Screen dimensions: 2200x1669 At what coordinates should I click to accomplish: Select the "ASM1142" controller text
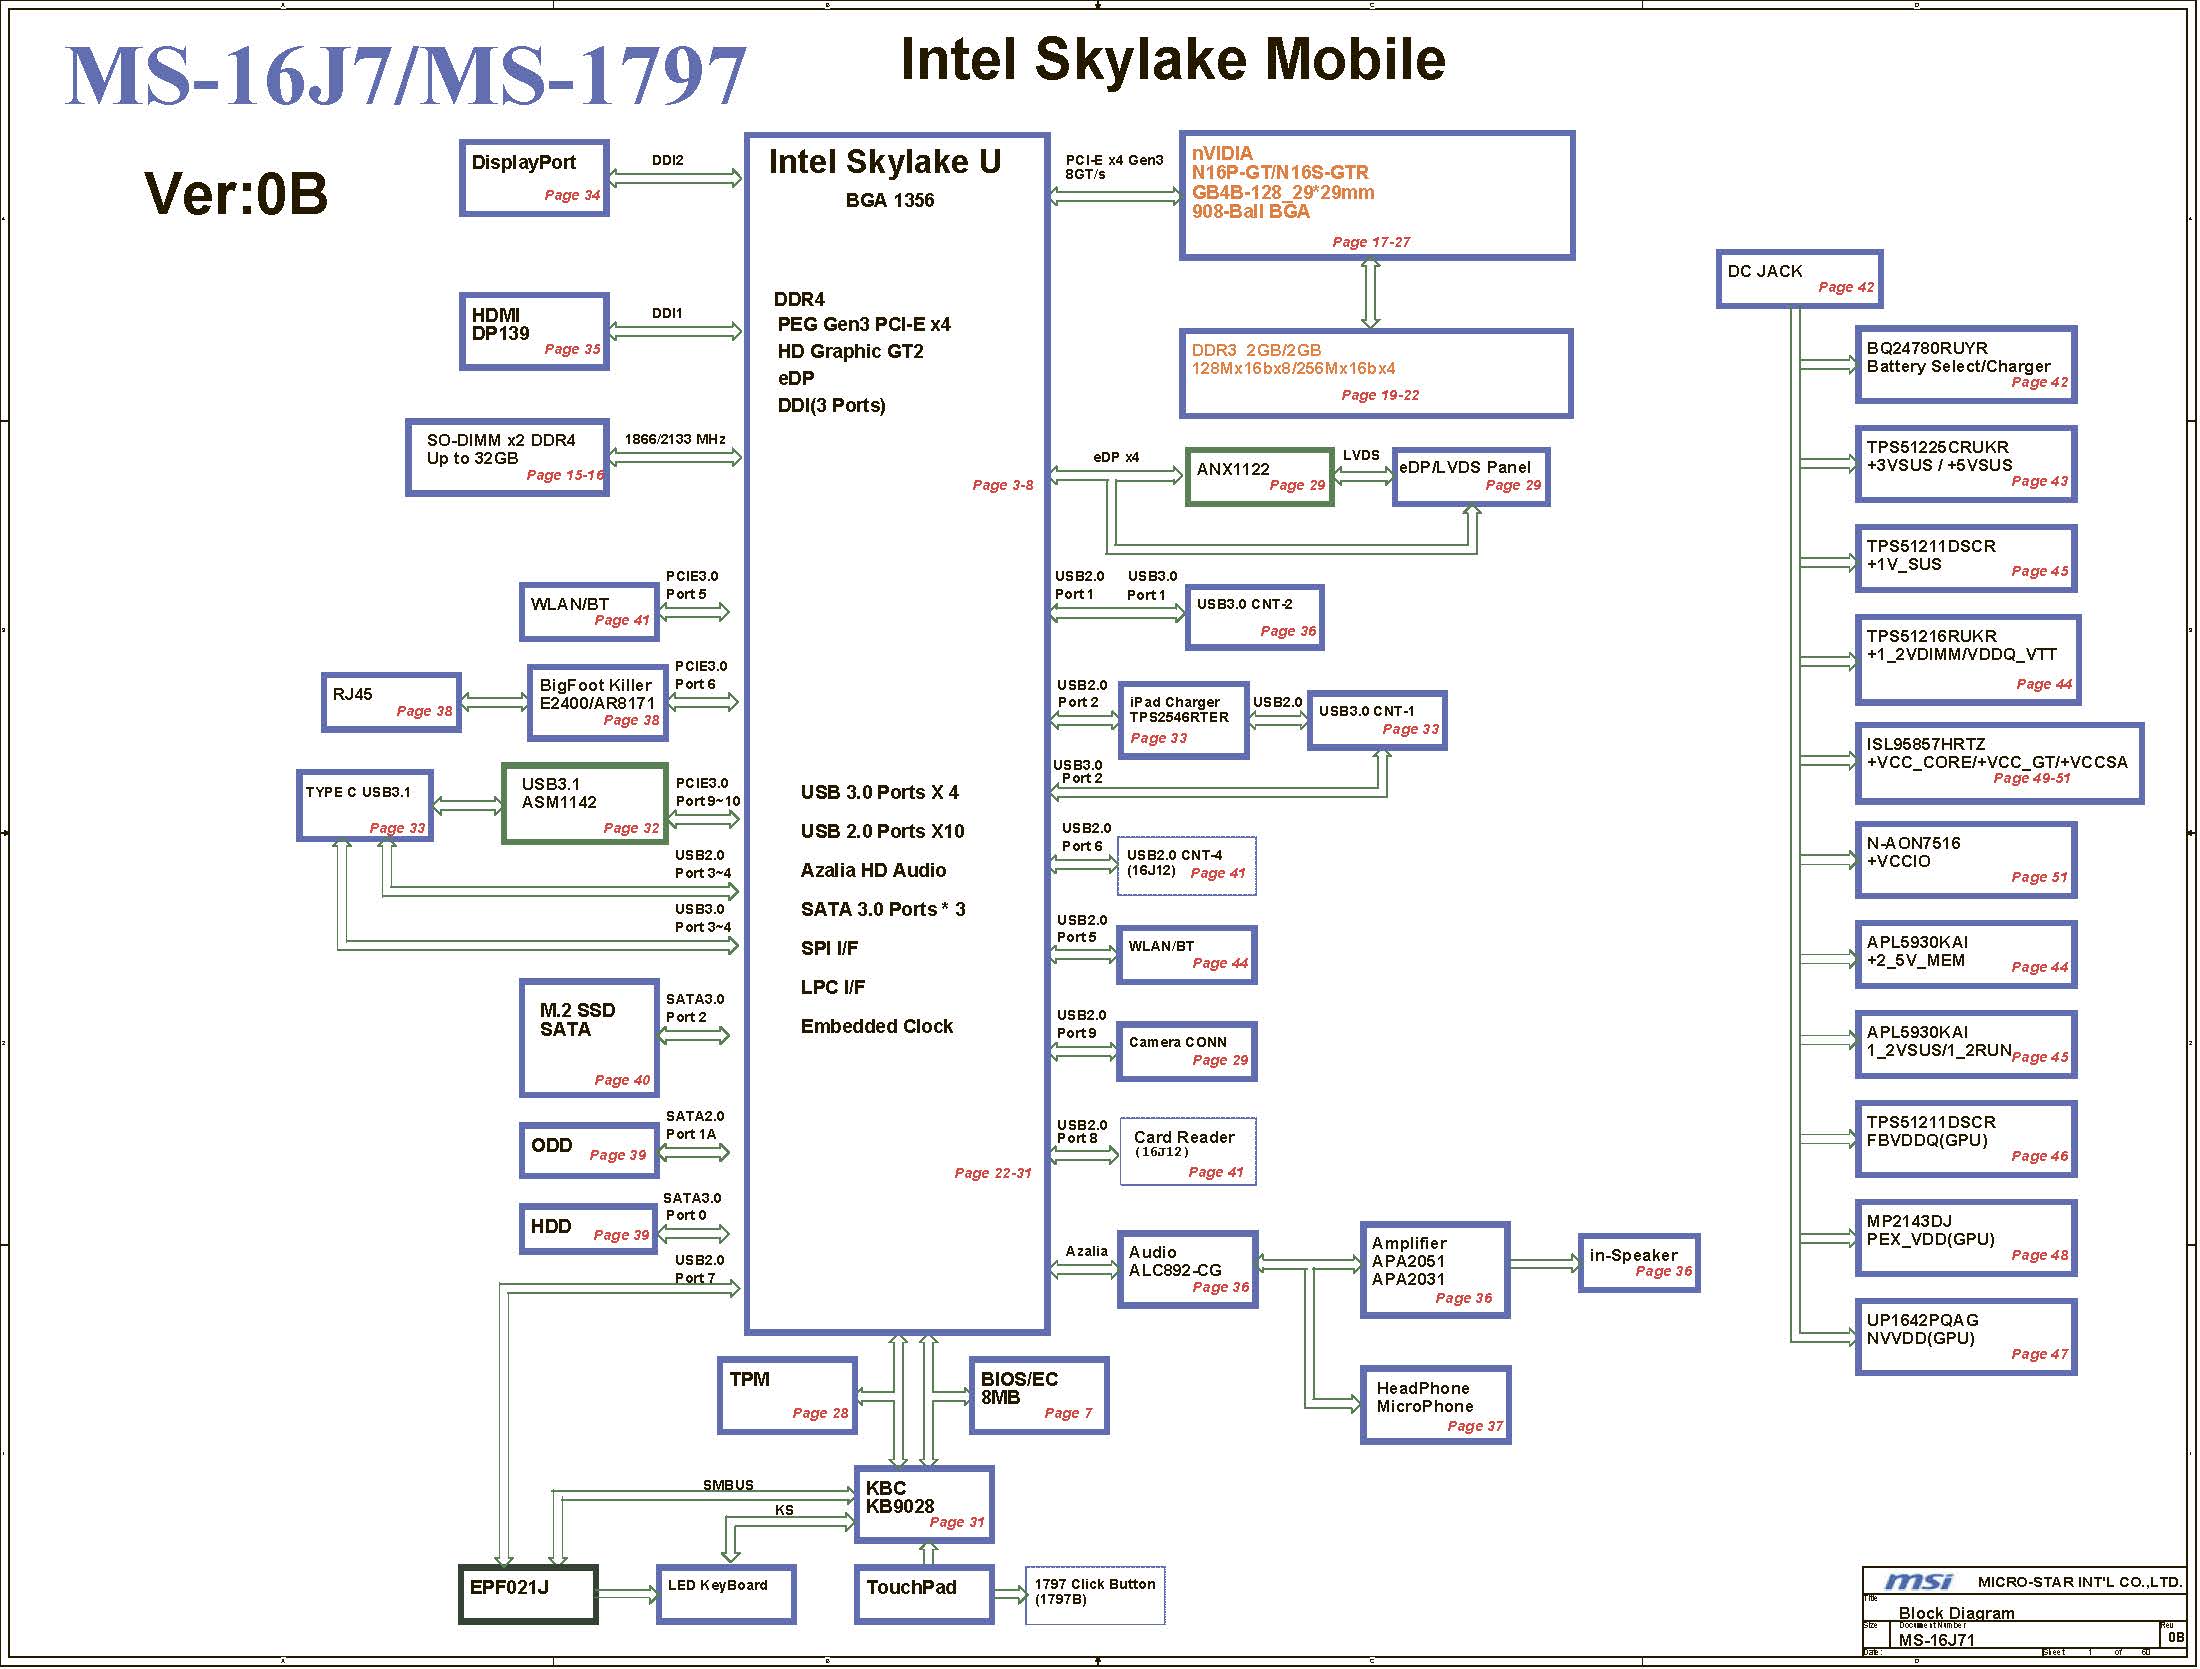click(559, 802)
